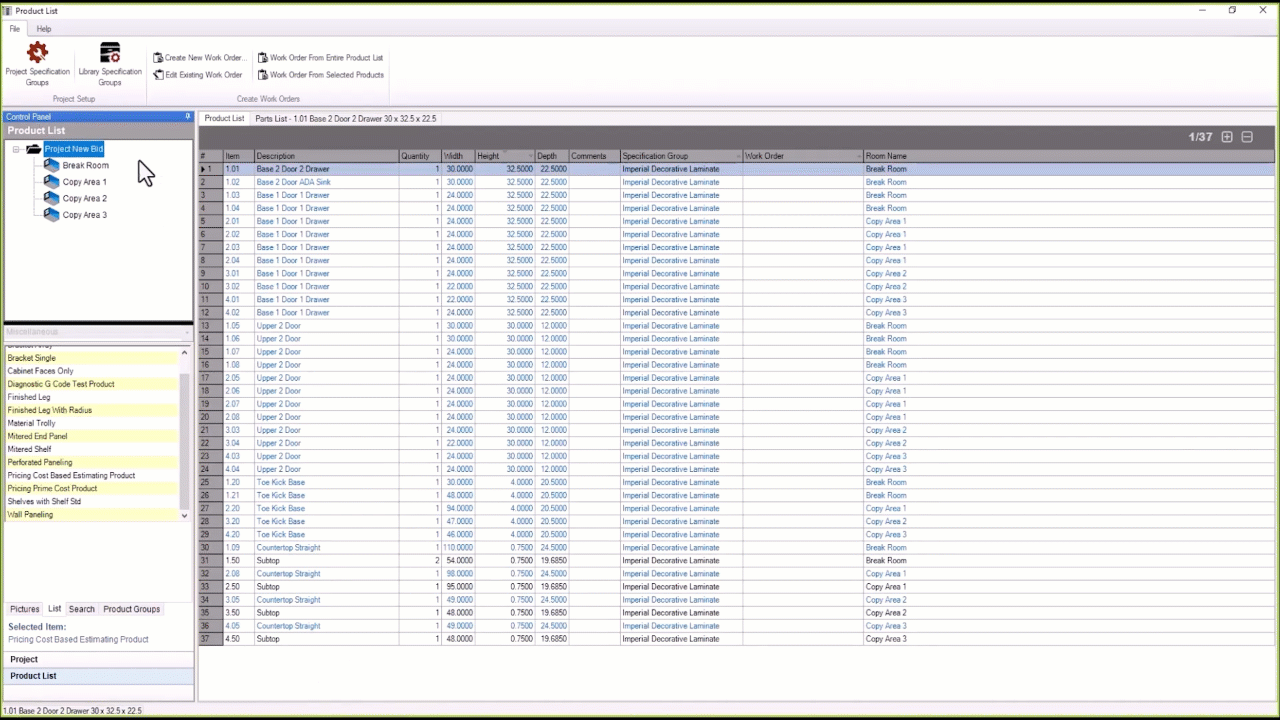Open the Project section of the Control Panel
Image resolution: width=1280 pixels, height=720 pixels.
click(x=98, y=659)
